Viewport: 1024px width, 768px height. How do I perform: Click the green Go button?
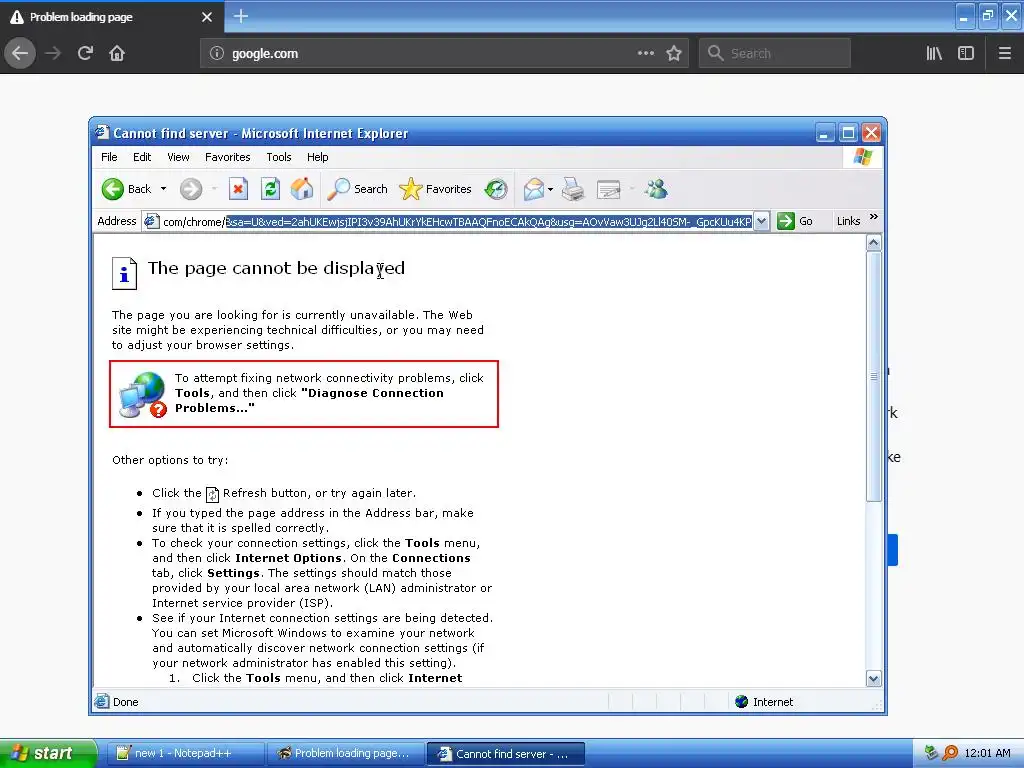tap(795, 221)
